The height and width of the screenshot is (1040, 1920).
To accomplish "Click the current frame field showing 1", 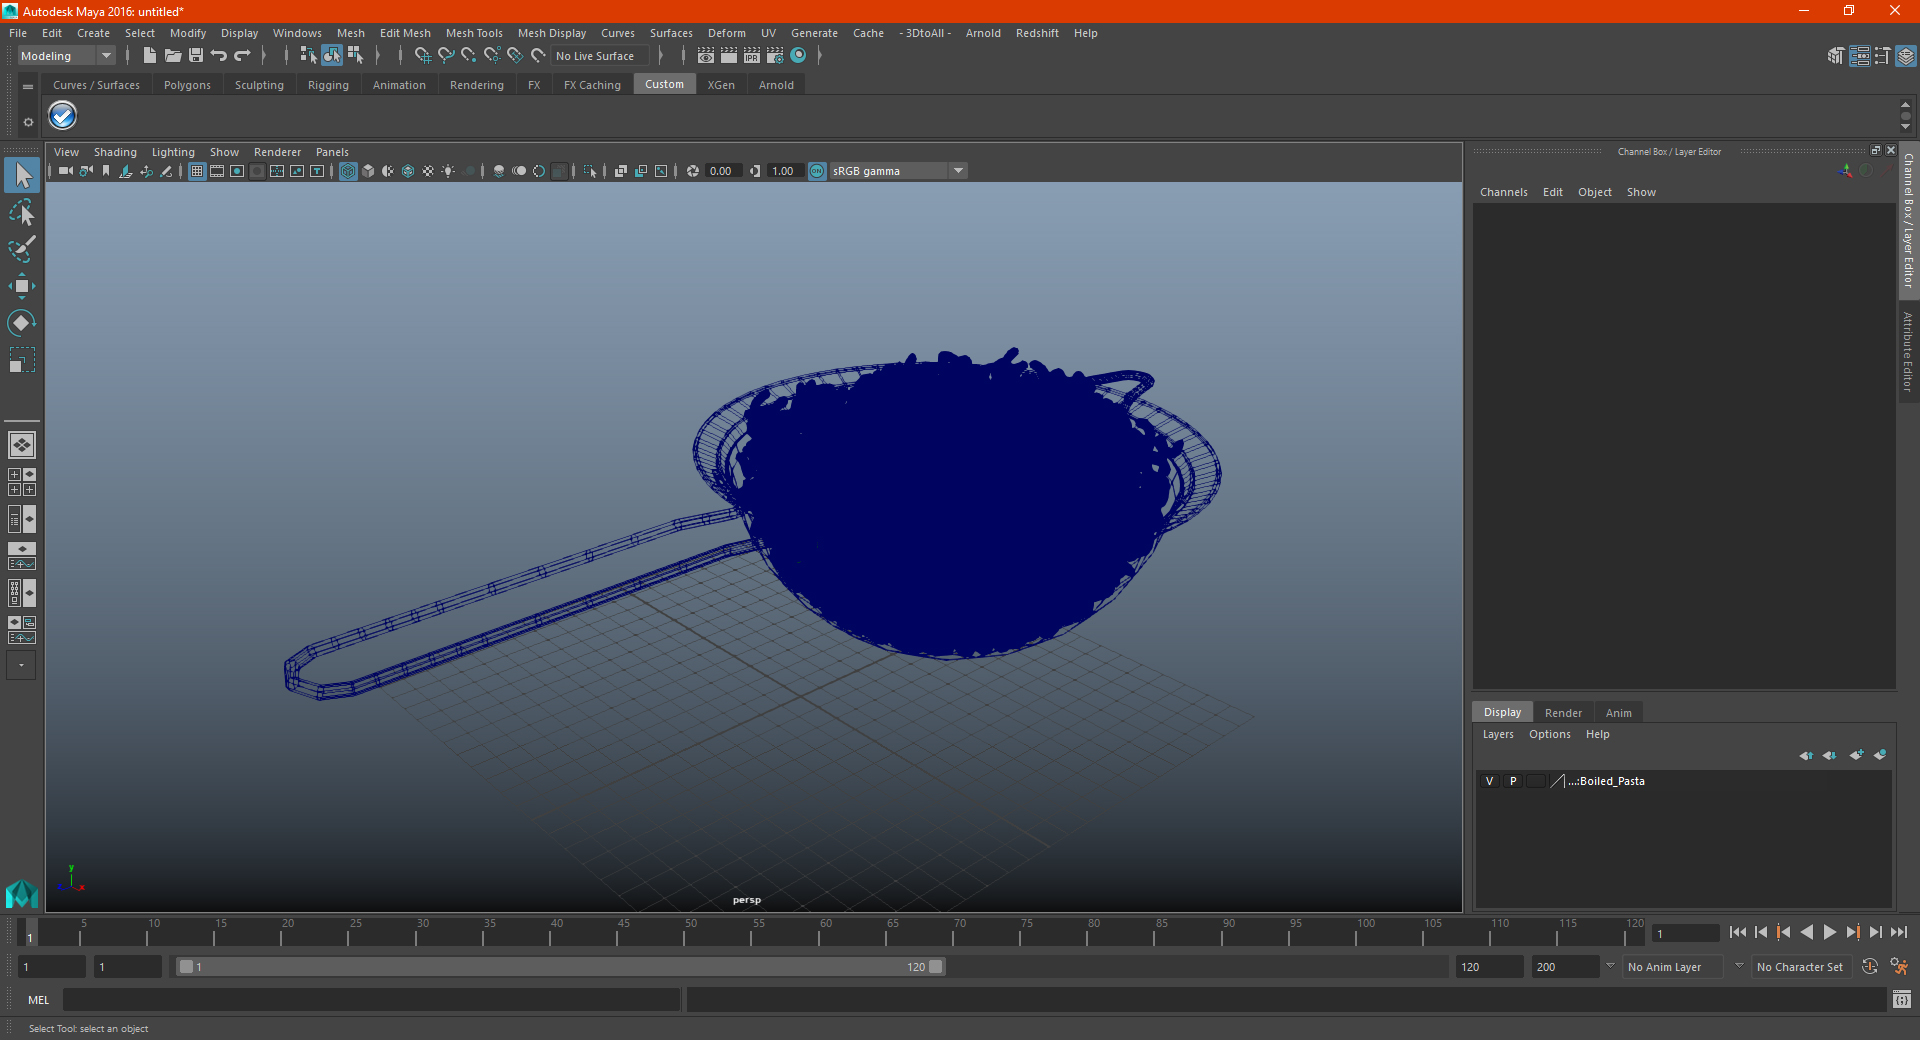I will [x=1685, y=933].
